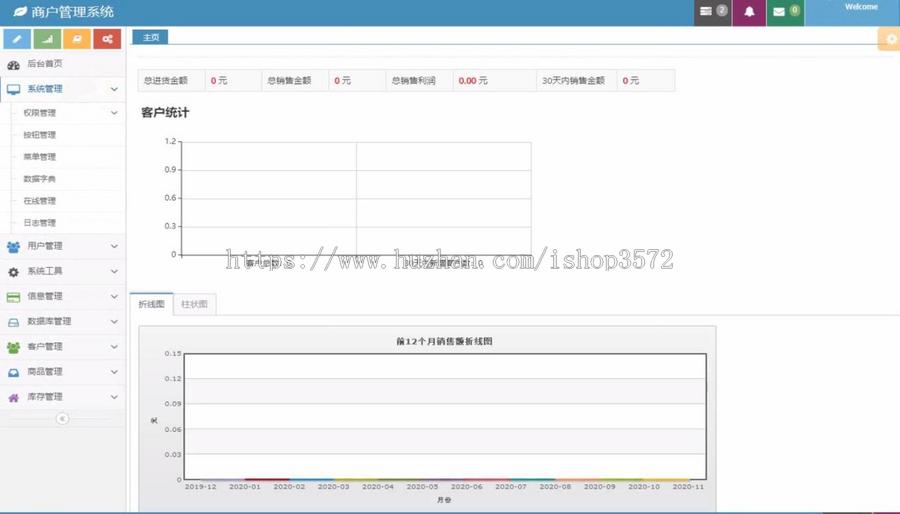
Task: Click the 2019-12 axis label
Action: coord(200,486)
